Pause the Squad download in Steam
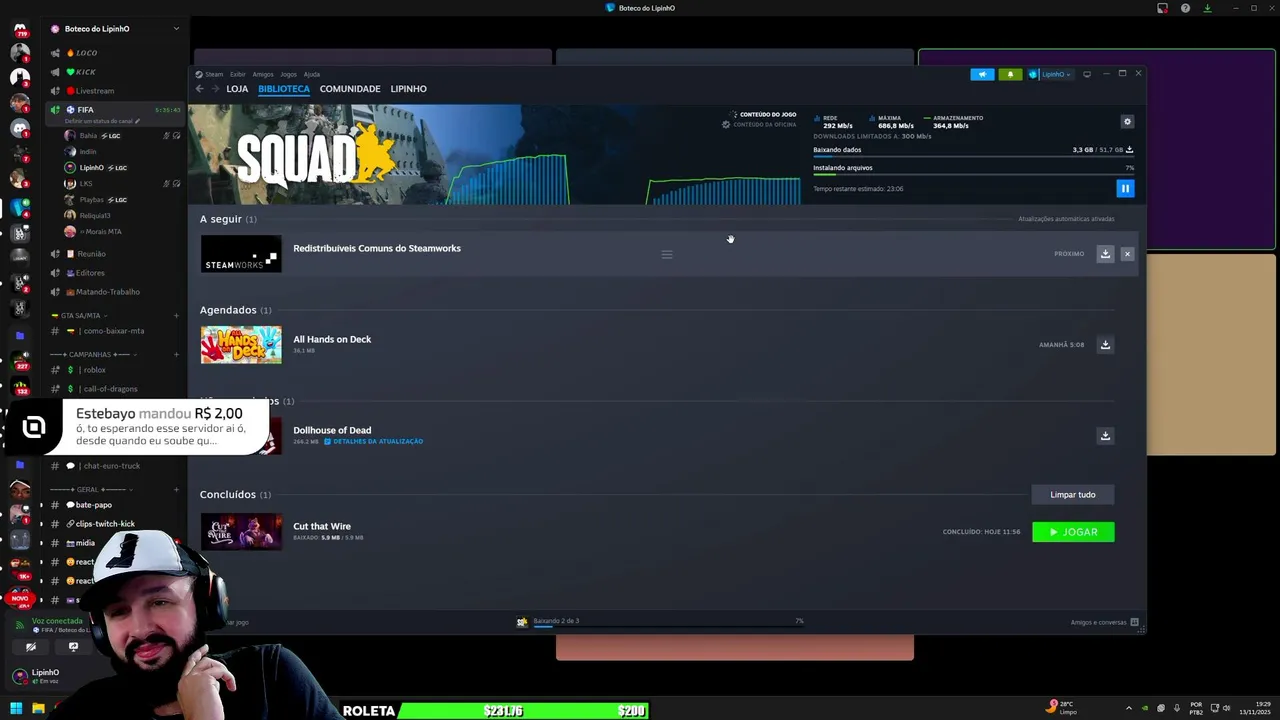 click(1125, 188)
